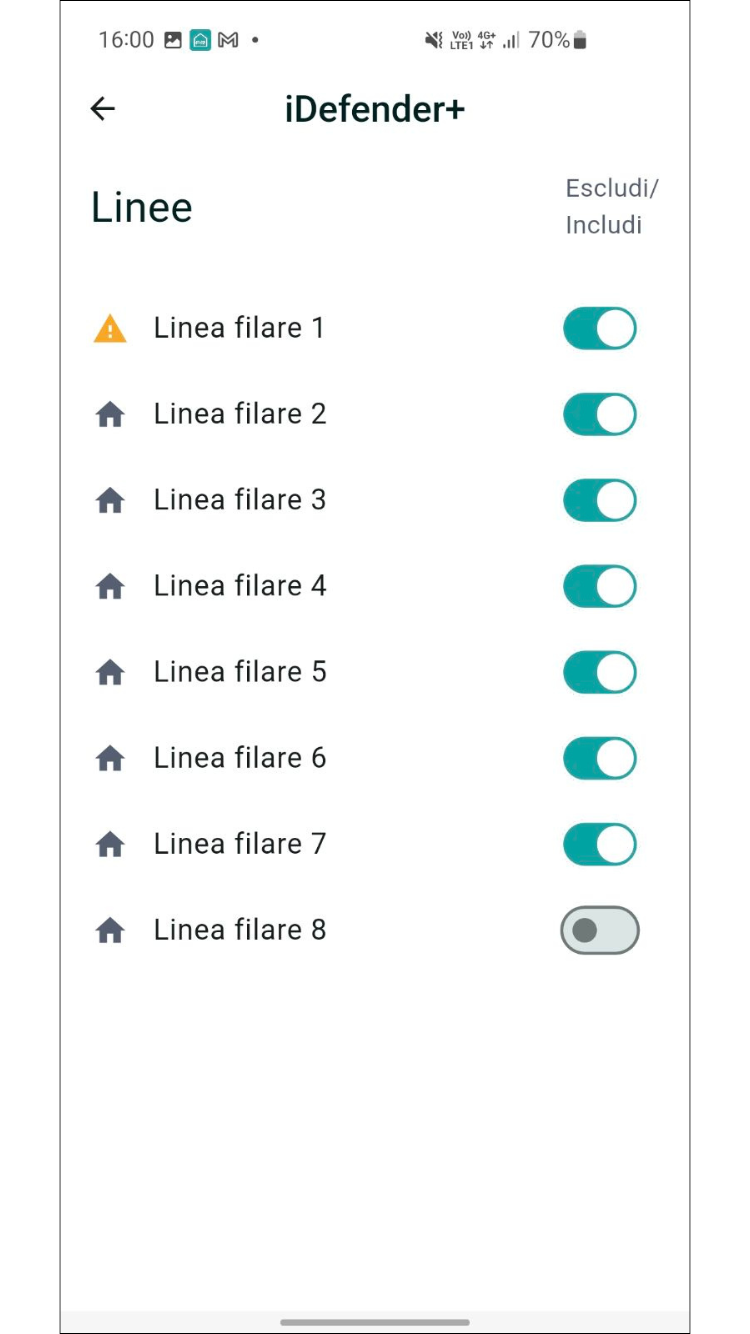
Task: Disable the Linea filare 1 toggle
Action: pyautogui.click(x=600, y=328)
